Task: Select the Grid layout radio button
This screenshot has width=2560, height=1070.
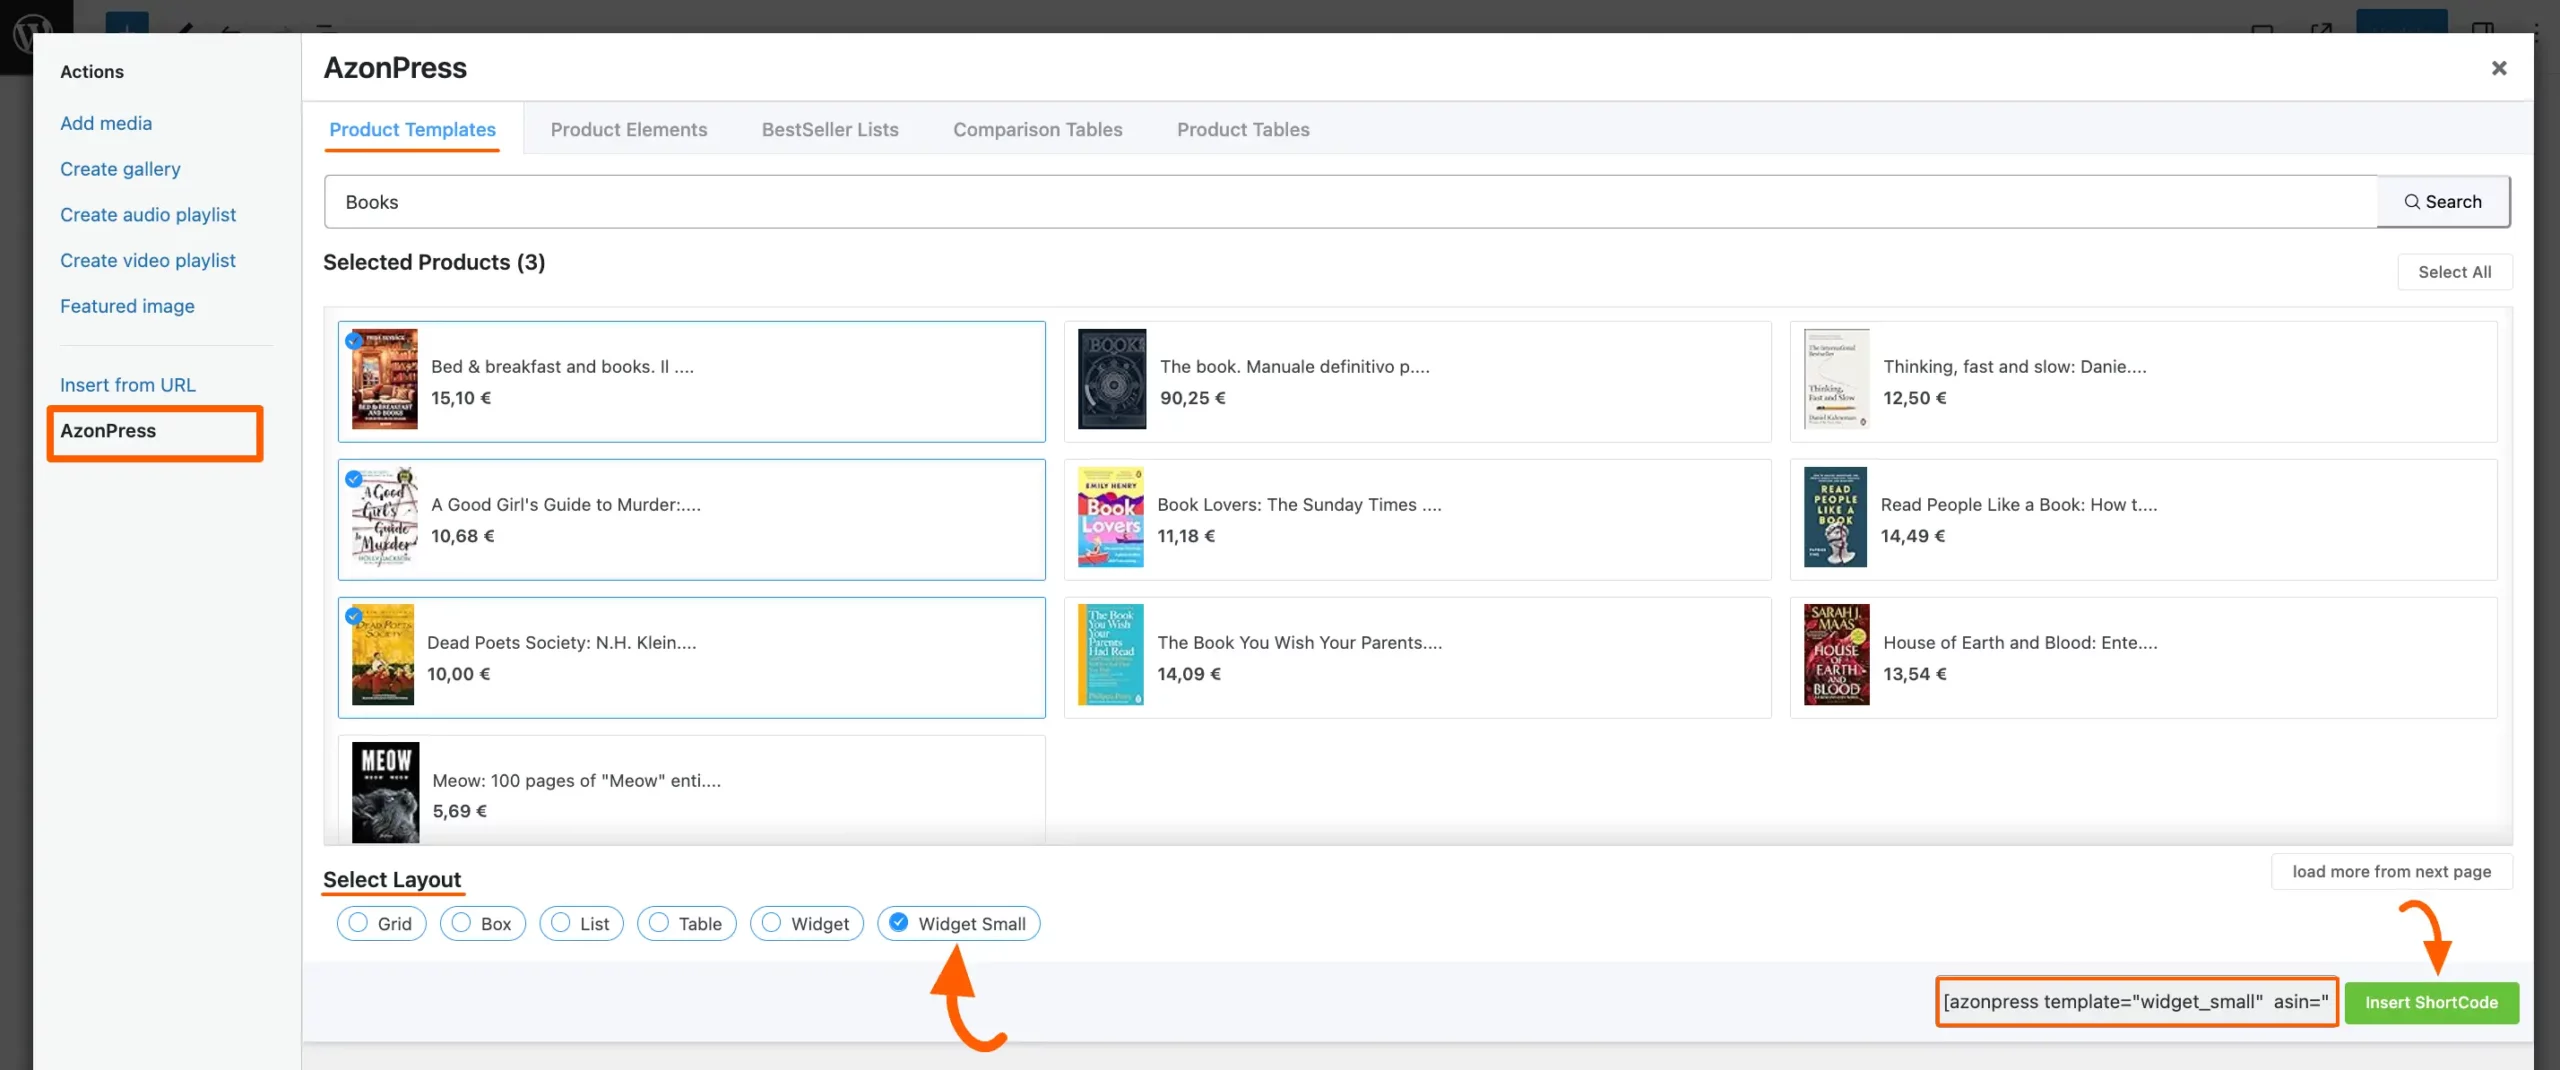Action: [357, 923]
